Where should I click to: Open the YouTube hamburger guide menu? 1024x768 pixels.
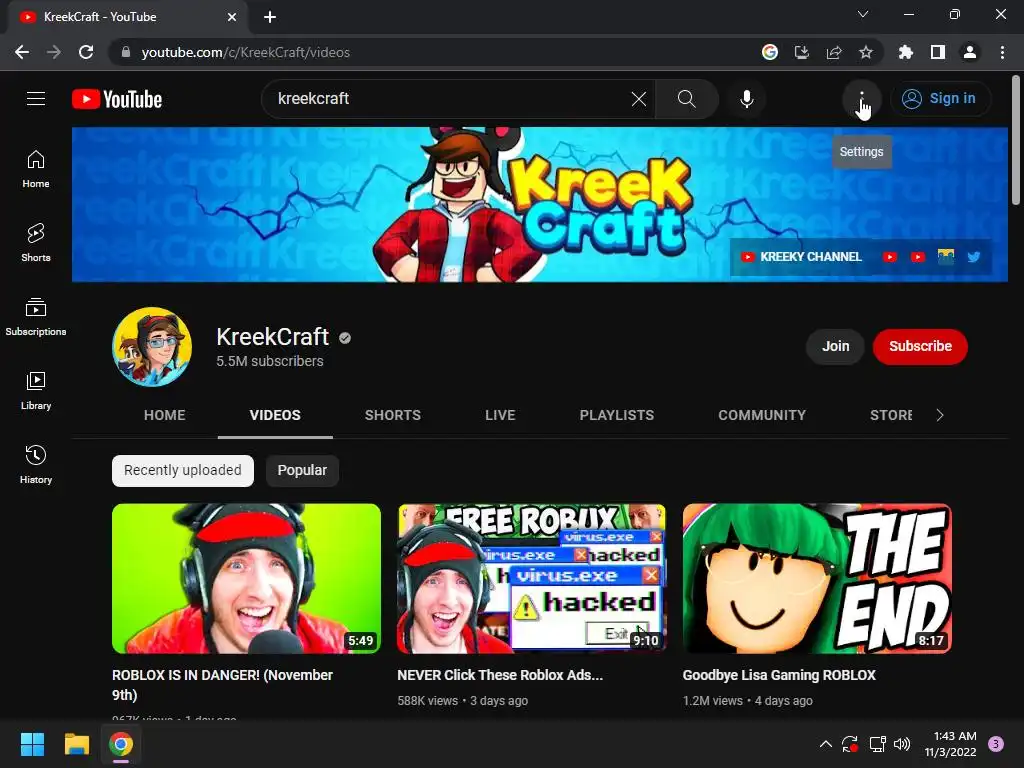coord(36,99)
